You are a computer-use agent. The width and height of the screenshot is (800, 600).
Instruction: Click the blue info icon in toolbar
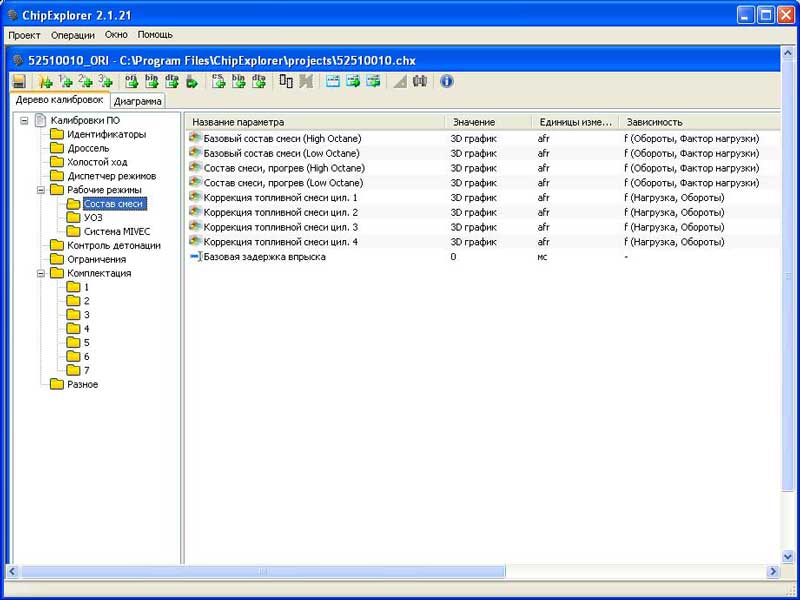coord(447,81)
